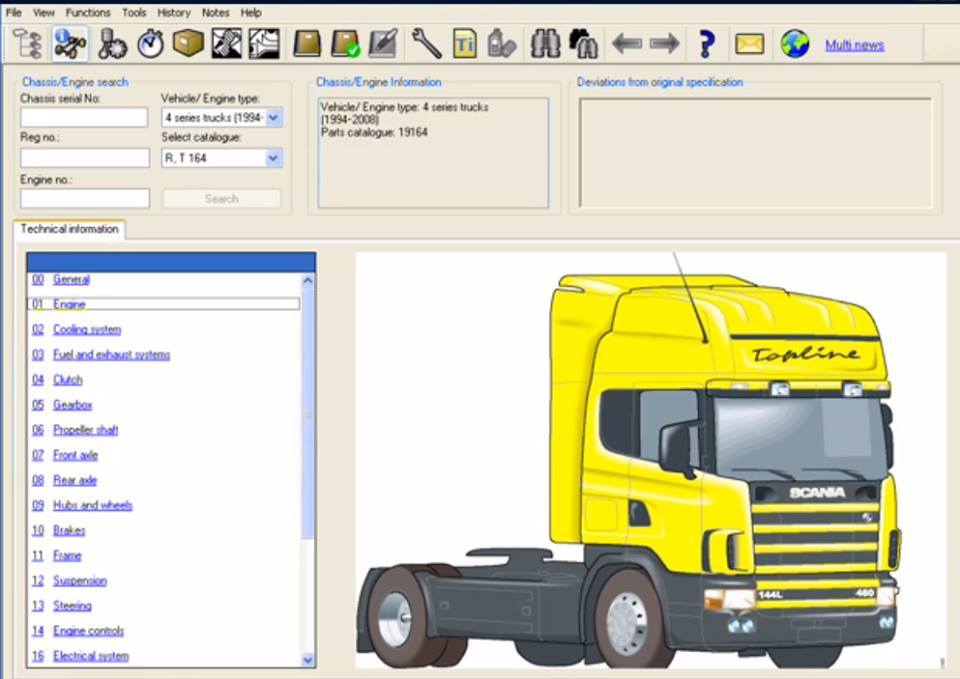Click the yellow envelope mail icon
960x679 pixels.
tap(750, 44)
